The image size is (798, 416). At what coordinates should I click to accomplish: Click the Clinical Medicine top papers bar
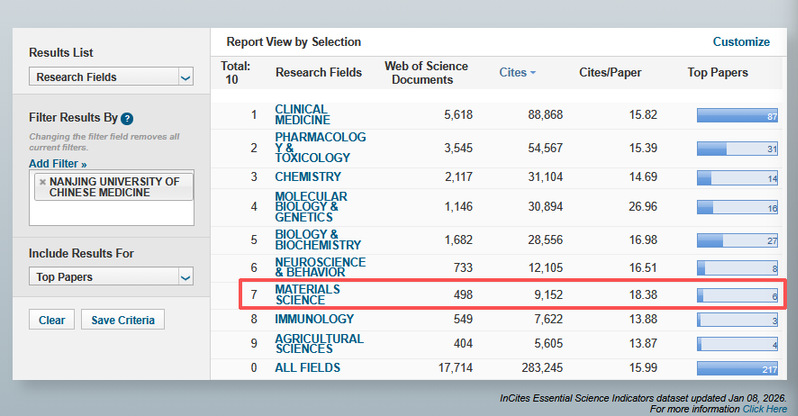point(738,116)
